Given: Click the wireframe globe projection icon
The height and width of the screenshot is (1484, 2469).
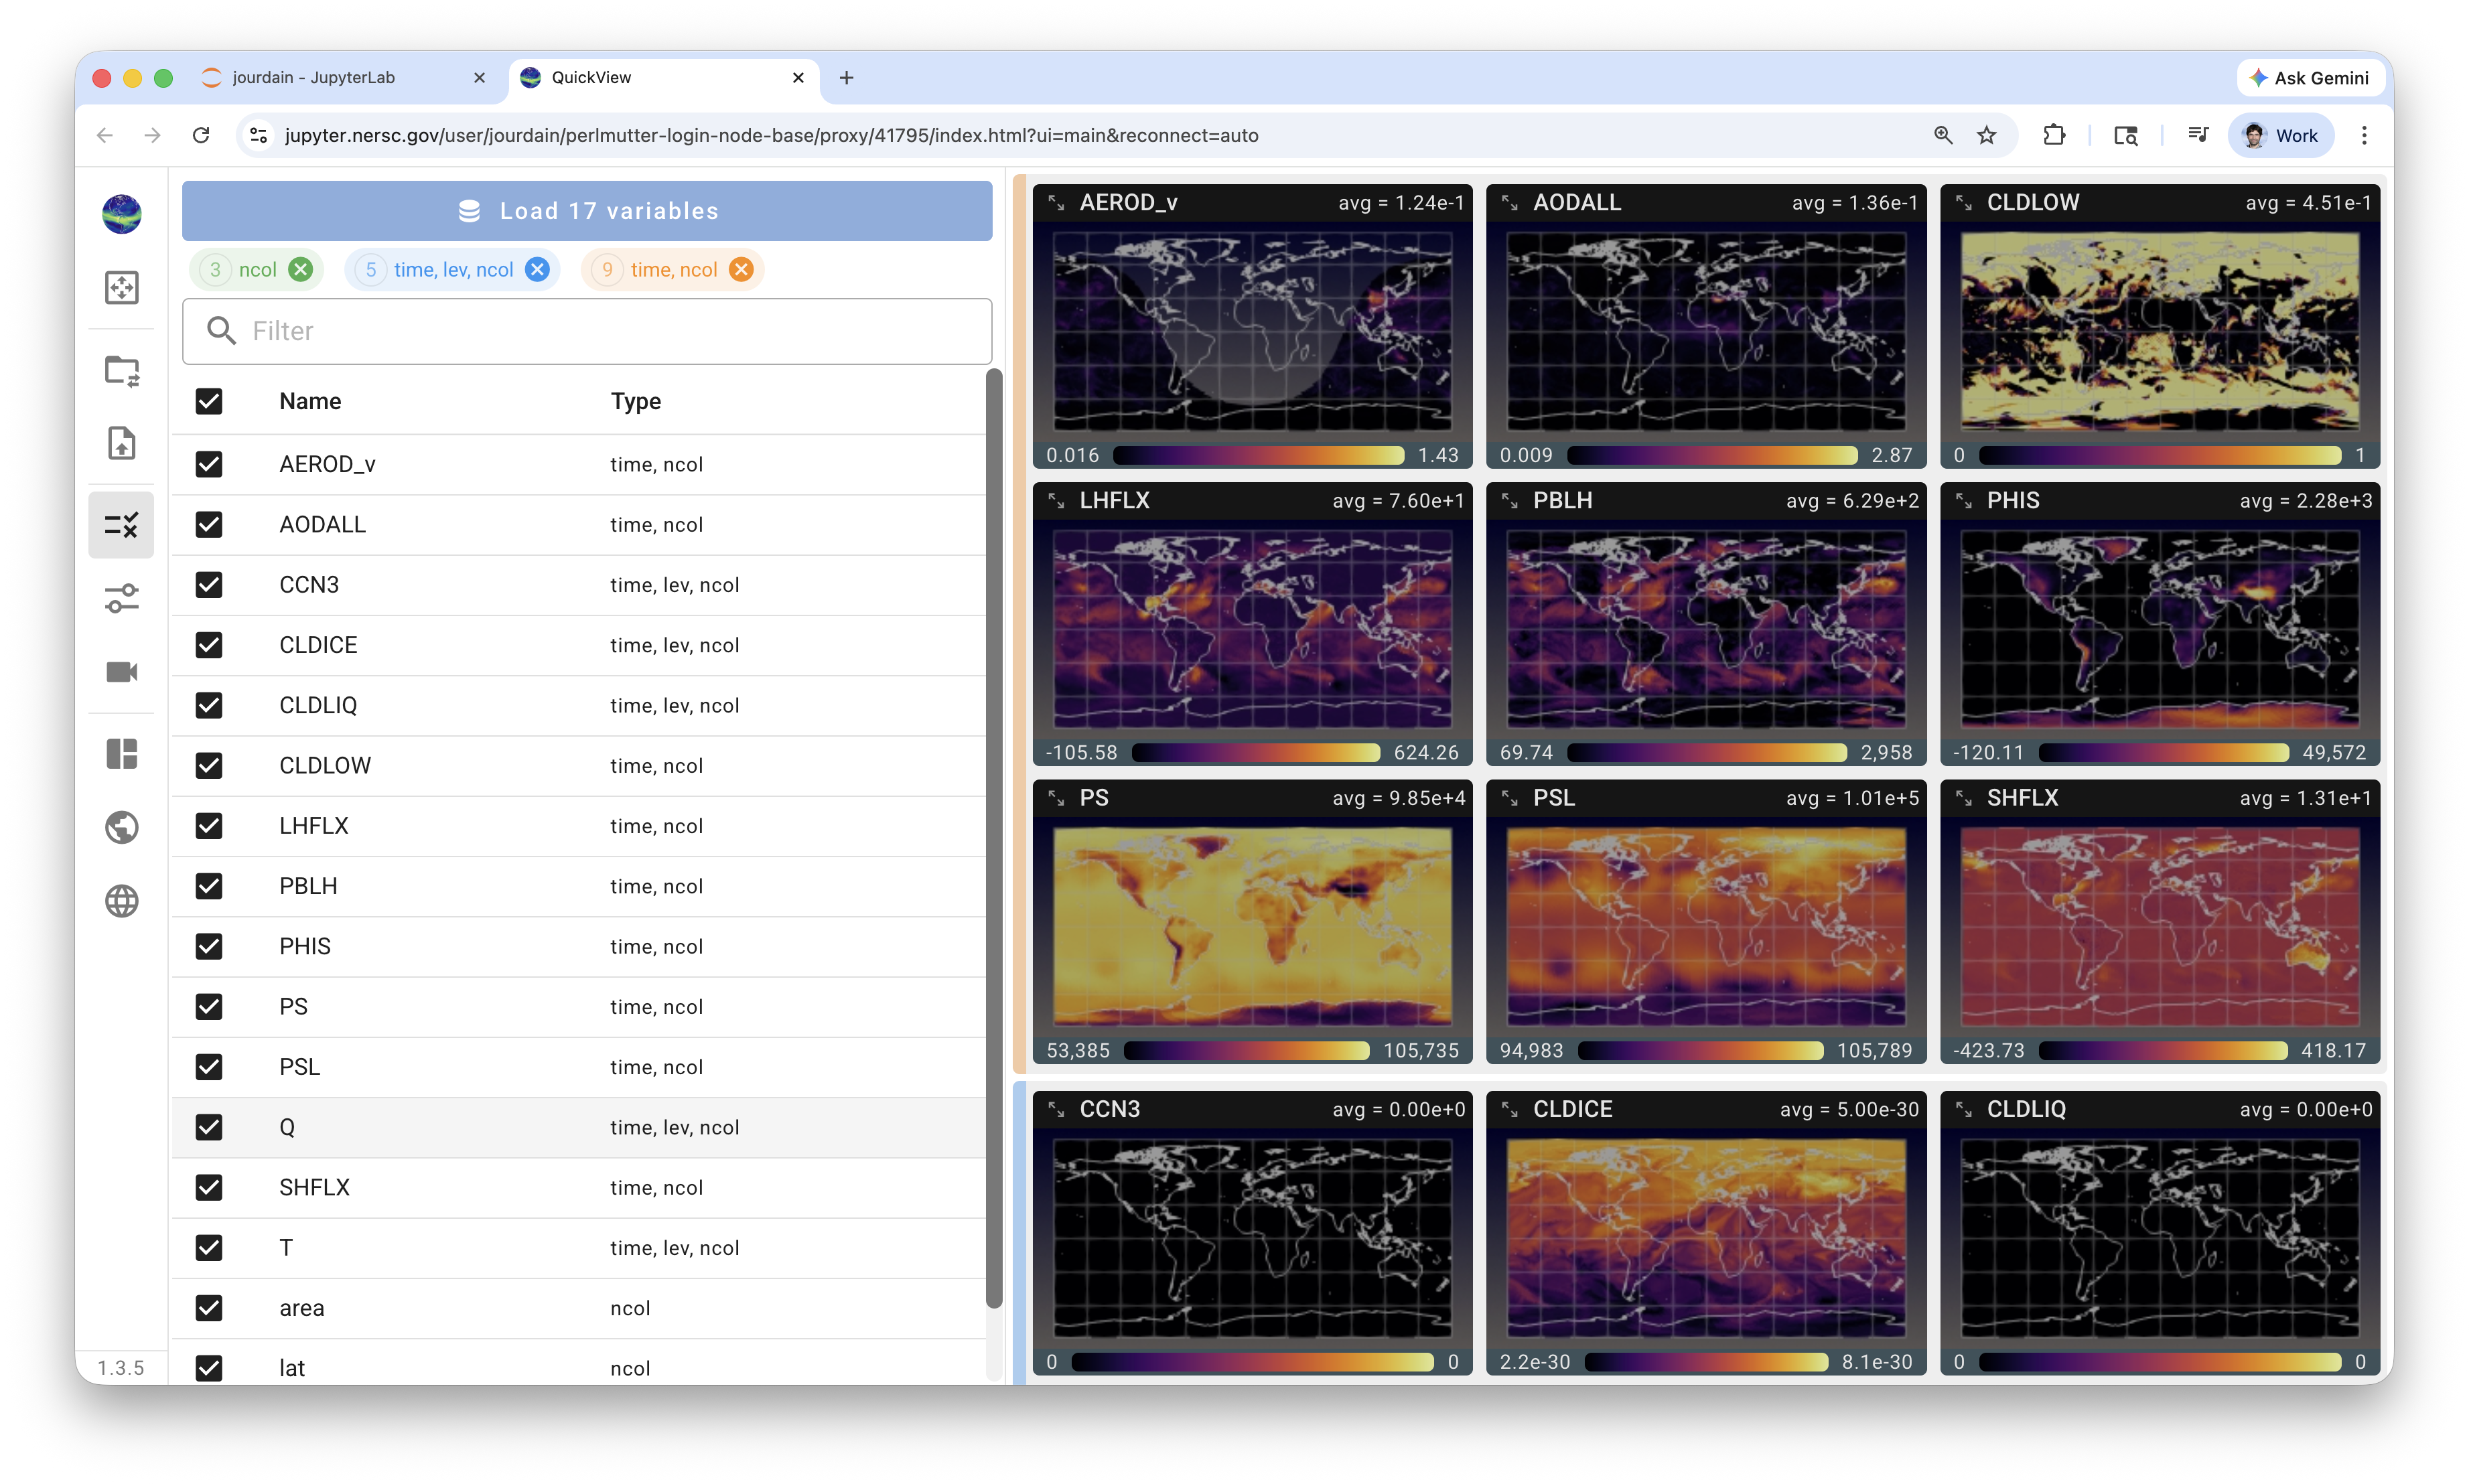Looking at the screenshot, I should (121, 901).
